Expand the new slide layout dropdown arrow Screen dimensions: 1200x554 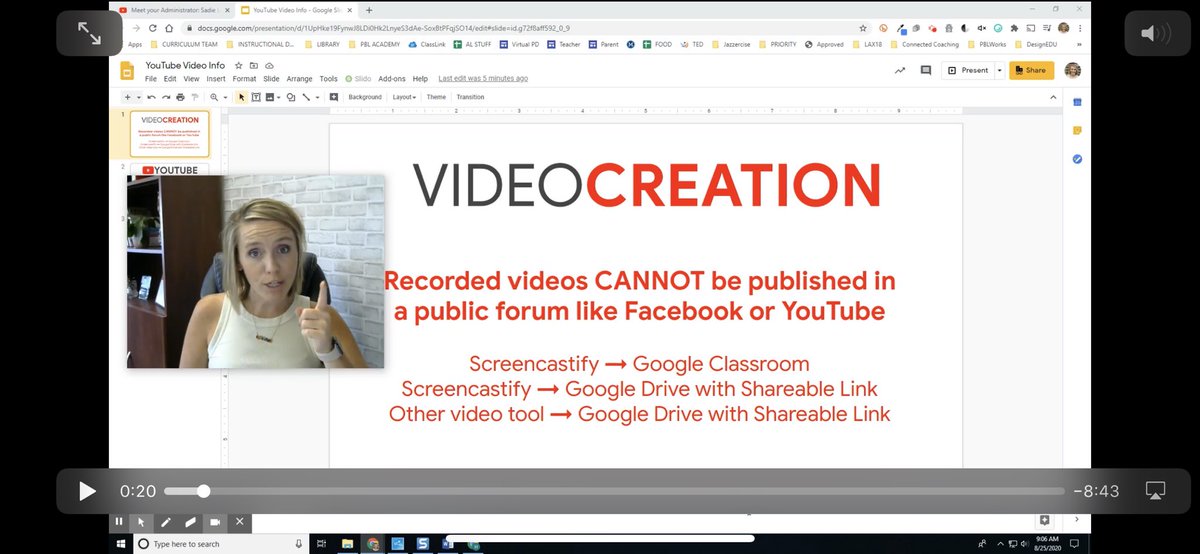137,97
